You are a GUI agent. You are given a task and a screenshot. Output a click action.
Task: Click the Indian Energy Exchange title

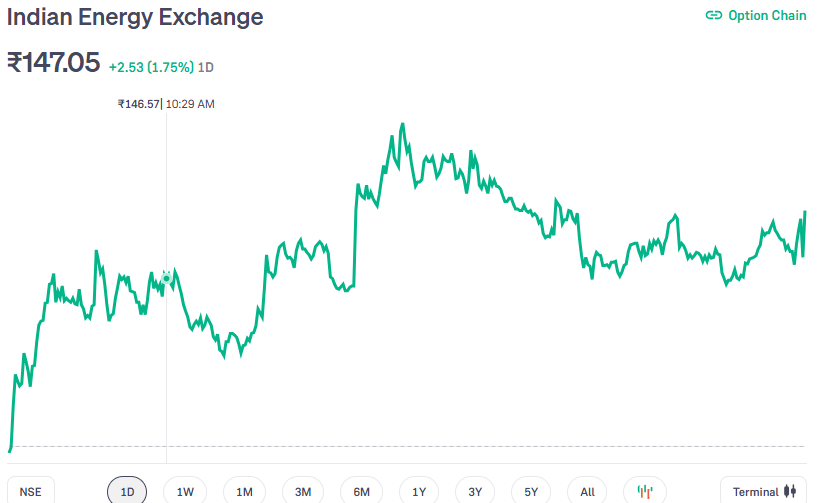pos(136,17)
